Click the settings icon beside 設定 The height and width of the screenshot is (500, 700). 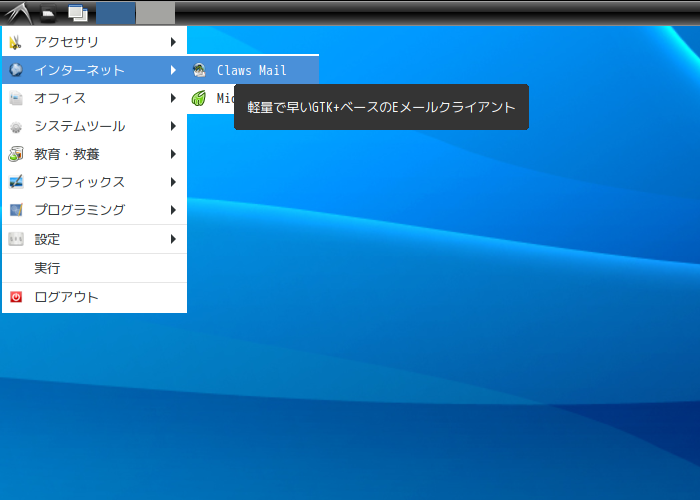[16, 239]
